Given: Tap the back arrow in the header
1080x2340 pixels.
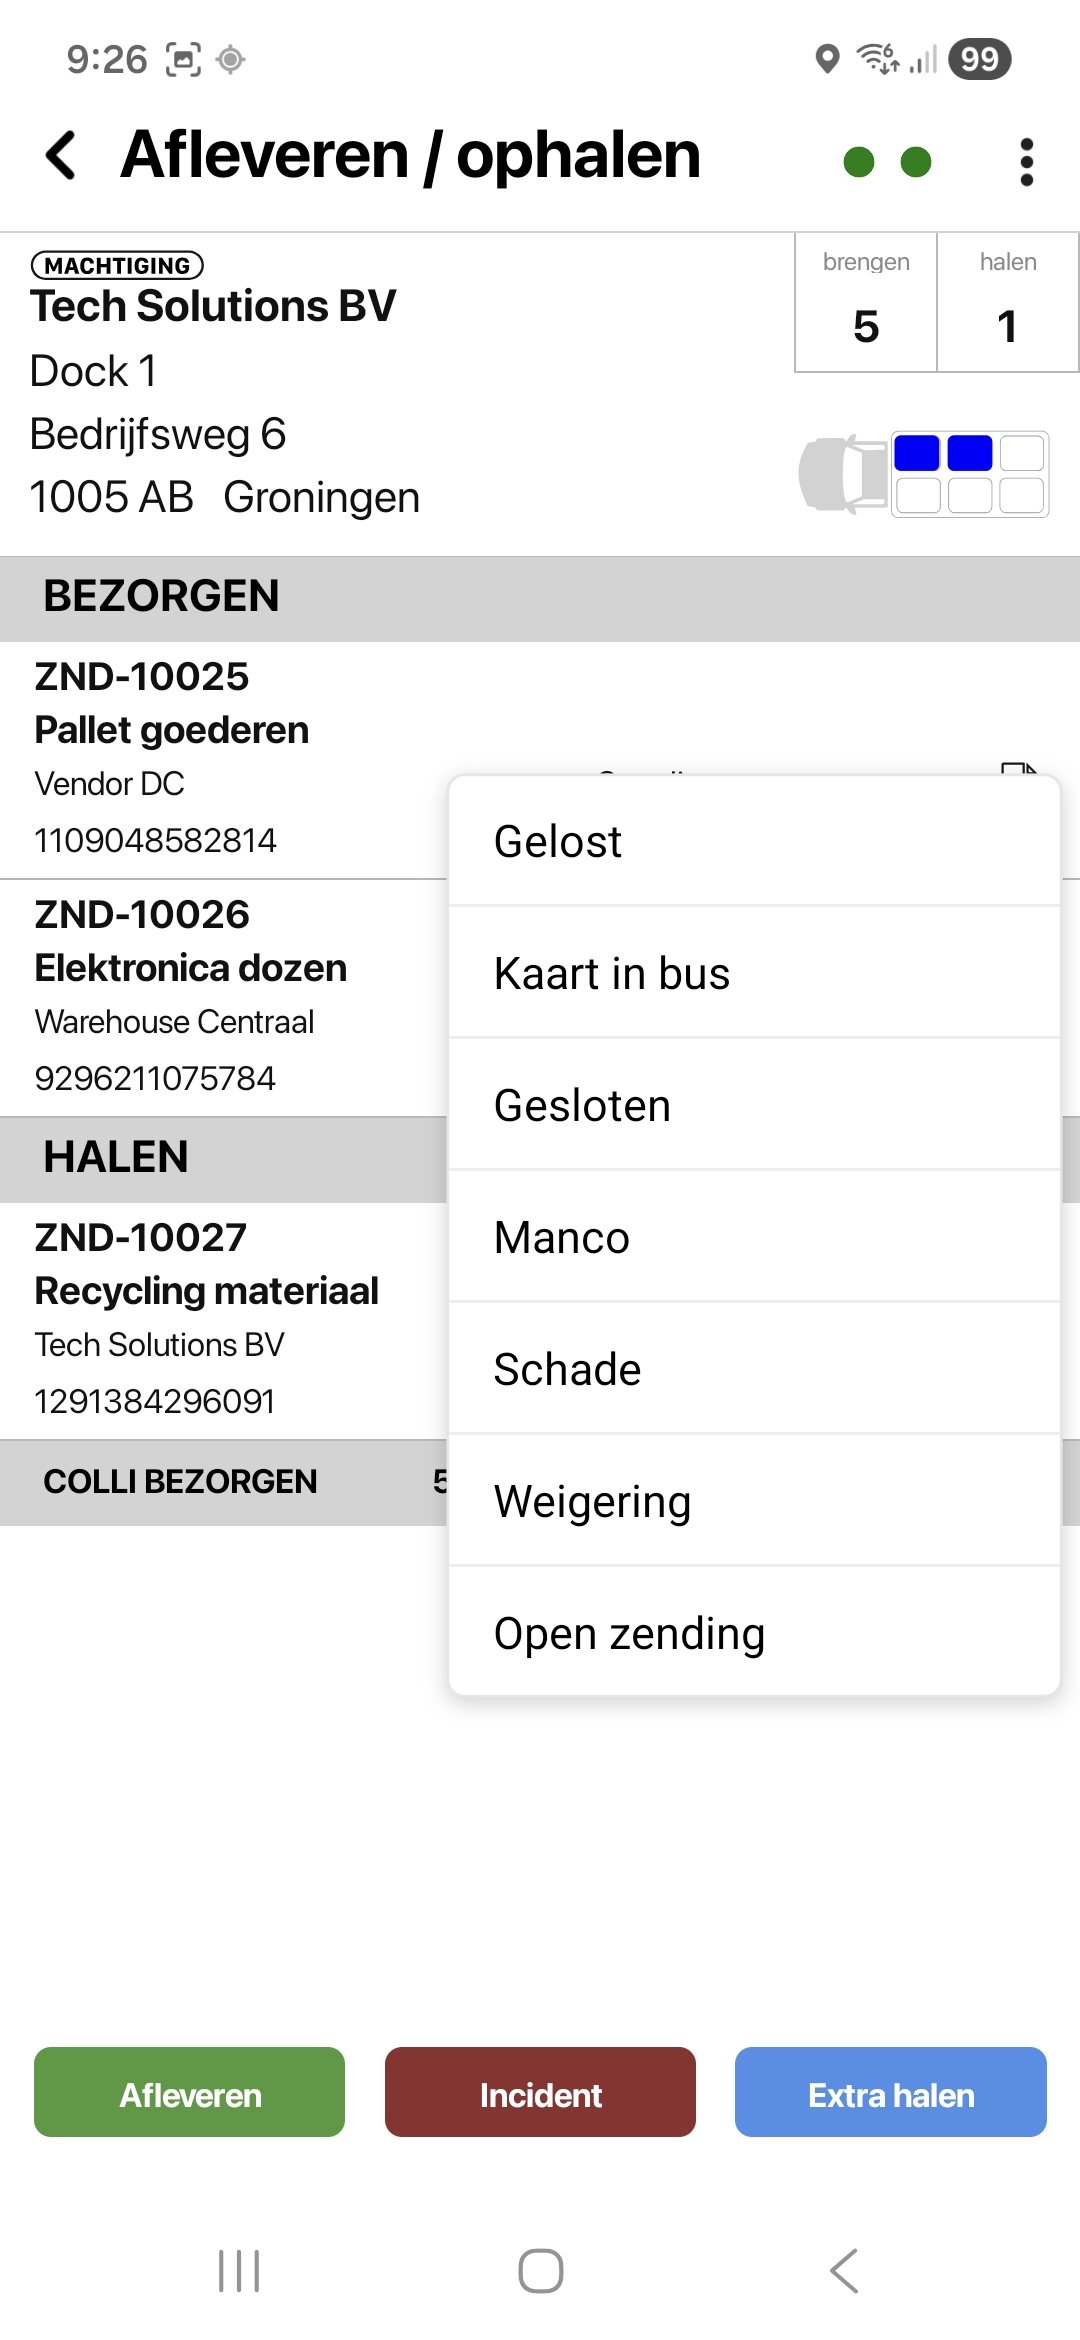Looking at the screenshot, I should pyautogui.click(x=60, y=155).
